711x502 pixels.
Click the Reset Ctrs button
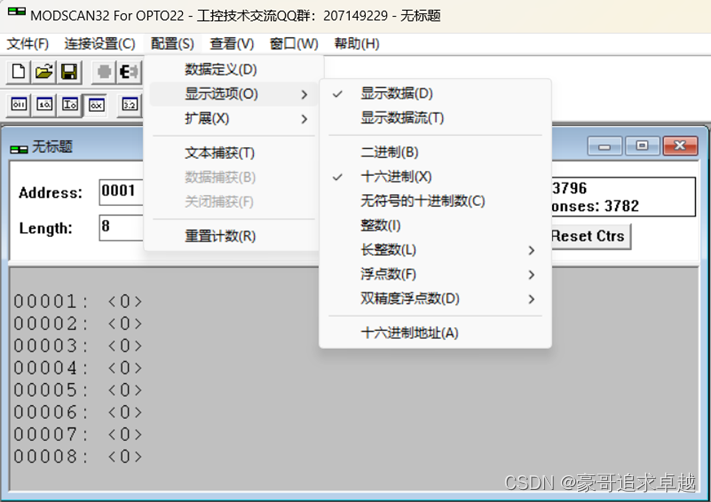pos(590,236)
